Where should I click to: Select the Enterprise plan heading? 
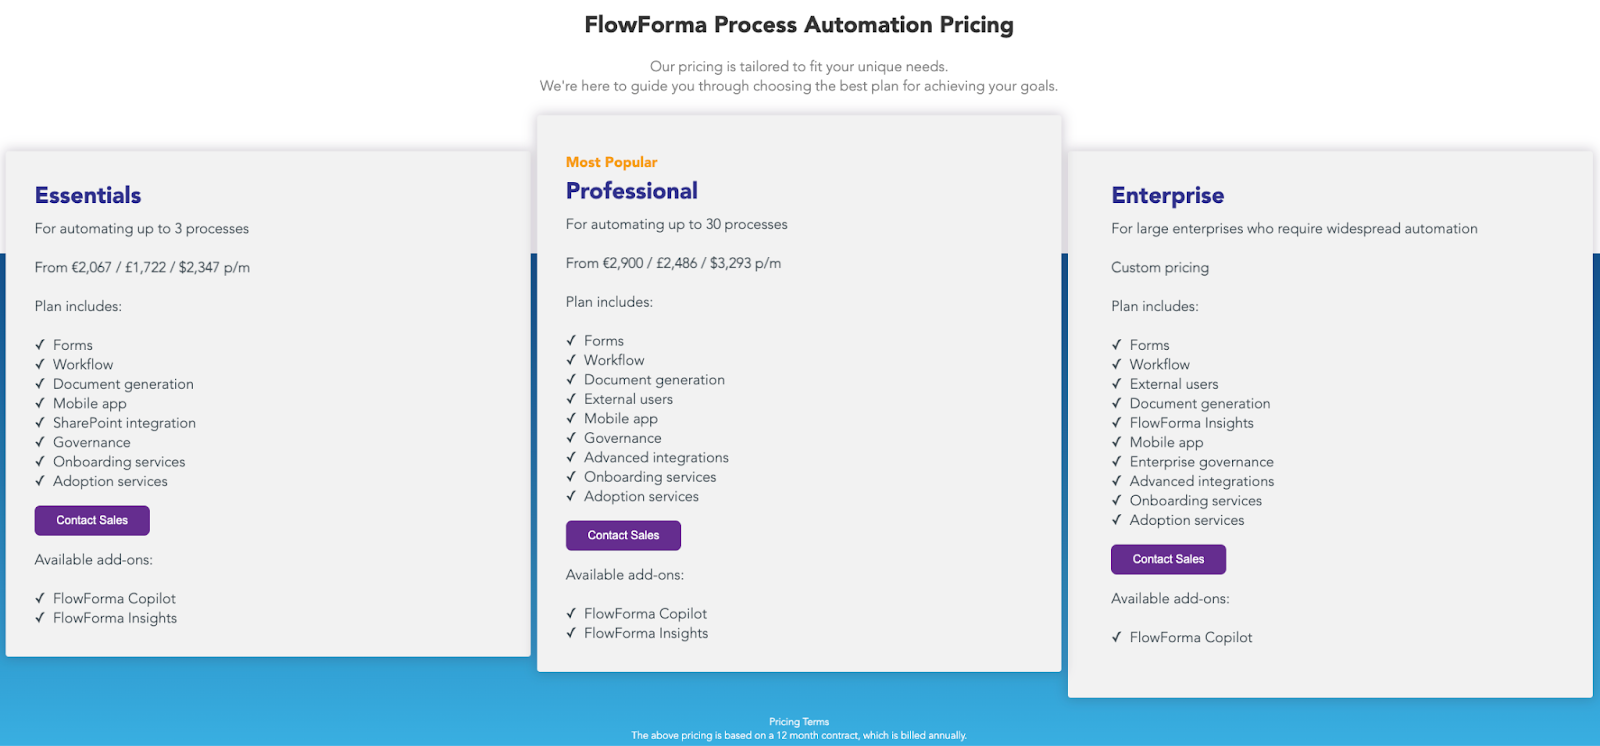1167,195
